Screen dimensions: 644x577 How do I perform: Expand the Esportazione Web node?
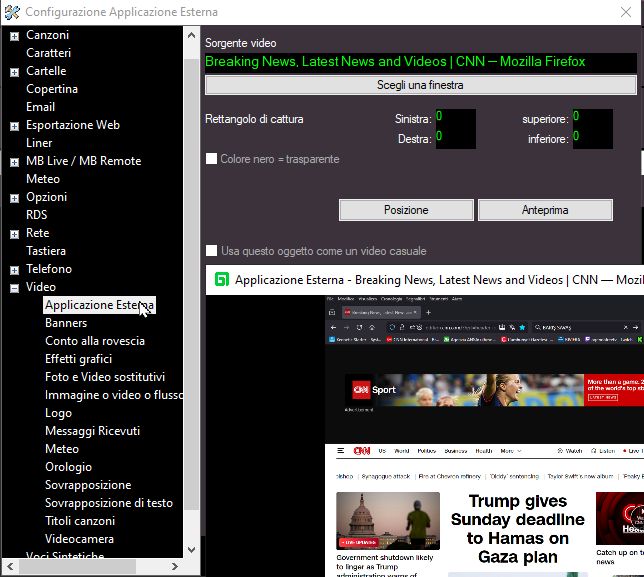click(x=14, y=126)
